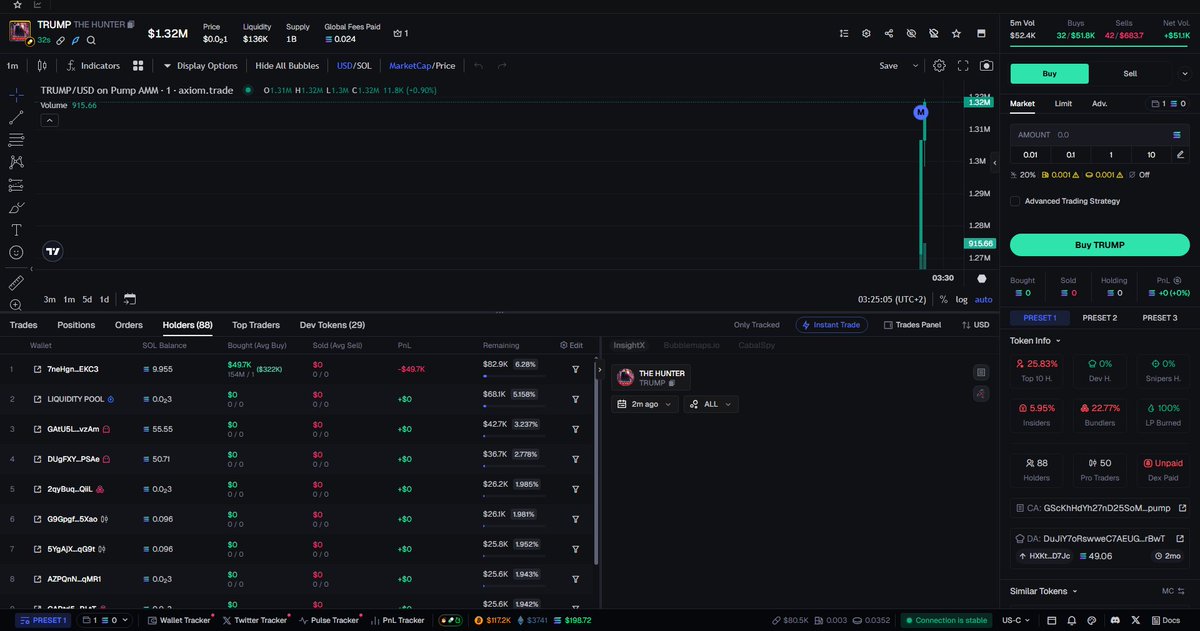This screenshot has width=1200, height=631.
Task: Select the trend line drawing tool
Action: [16, 117]
